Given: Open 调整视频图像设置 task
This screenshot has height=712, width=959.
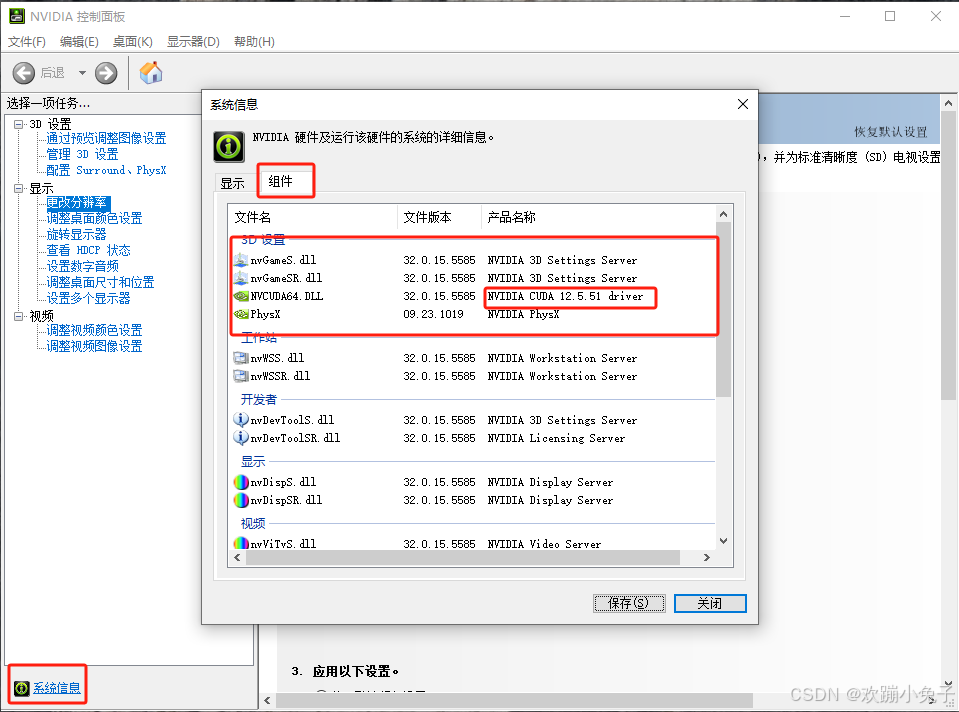Looking at the screenshot, I should click(94, 346).
